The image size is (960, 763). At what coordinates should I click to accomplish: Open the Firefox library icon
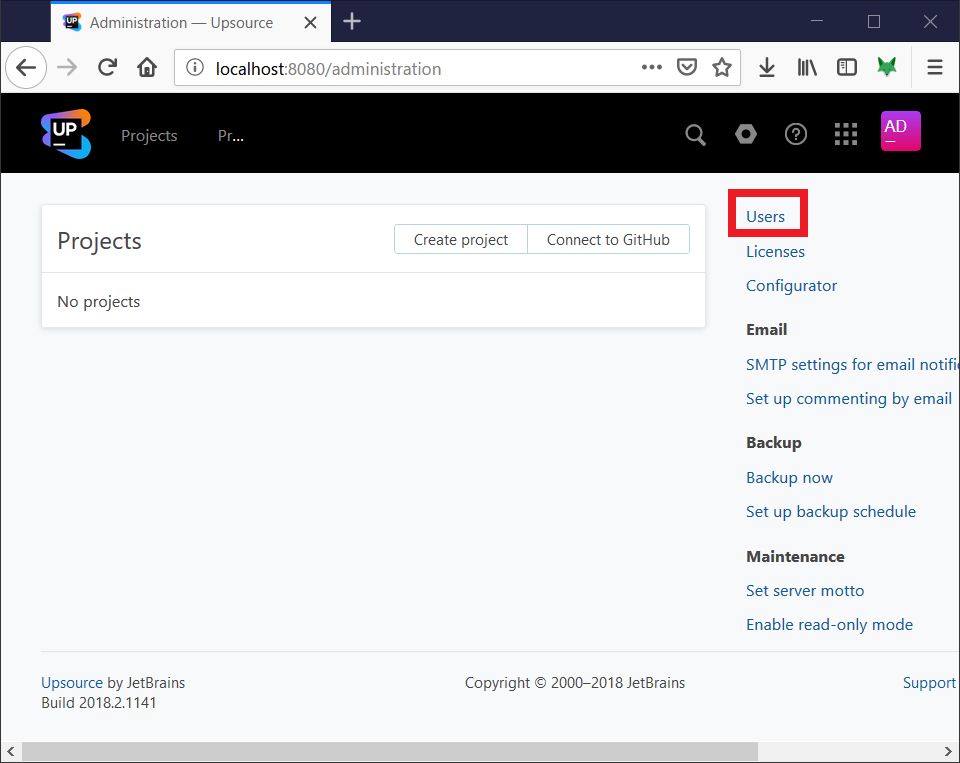pos(806,67)
